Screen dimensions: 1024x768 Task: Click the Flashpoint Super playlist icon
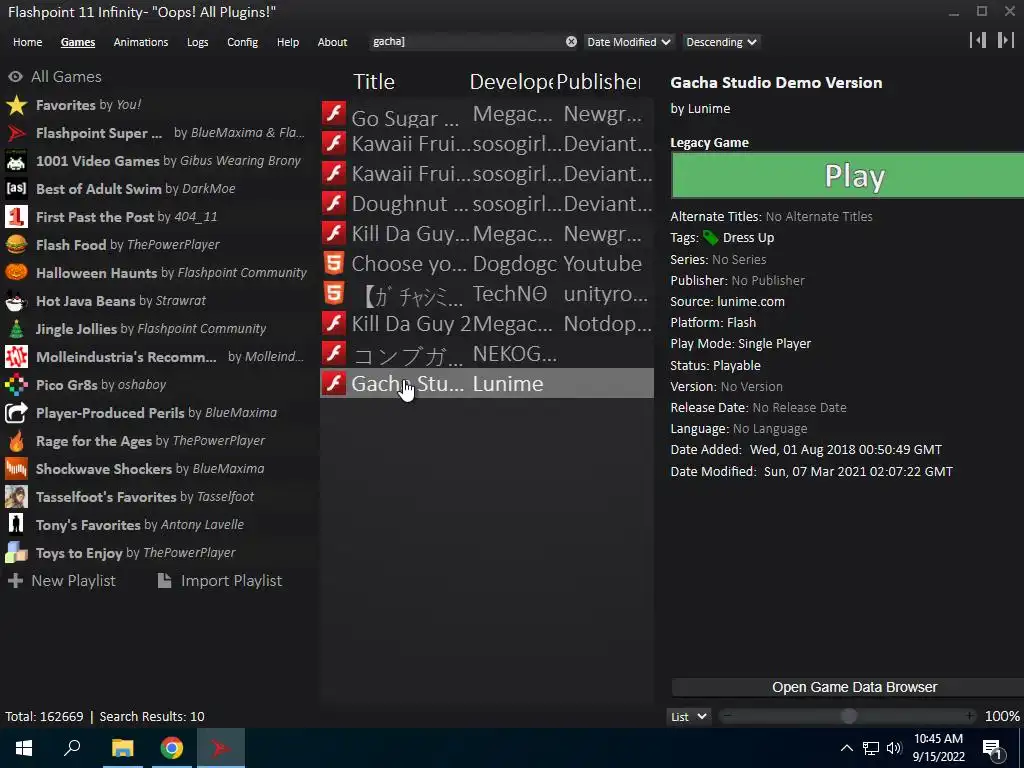pos(16,133)
